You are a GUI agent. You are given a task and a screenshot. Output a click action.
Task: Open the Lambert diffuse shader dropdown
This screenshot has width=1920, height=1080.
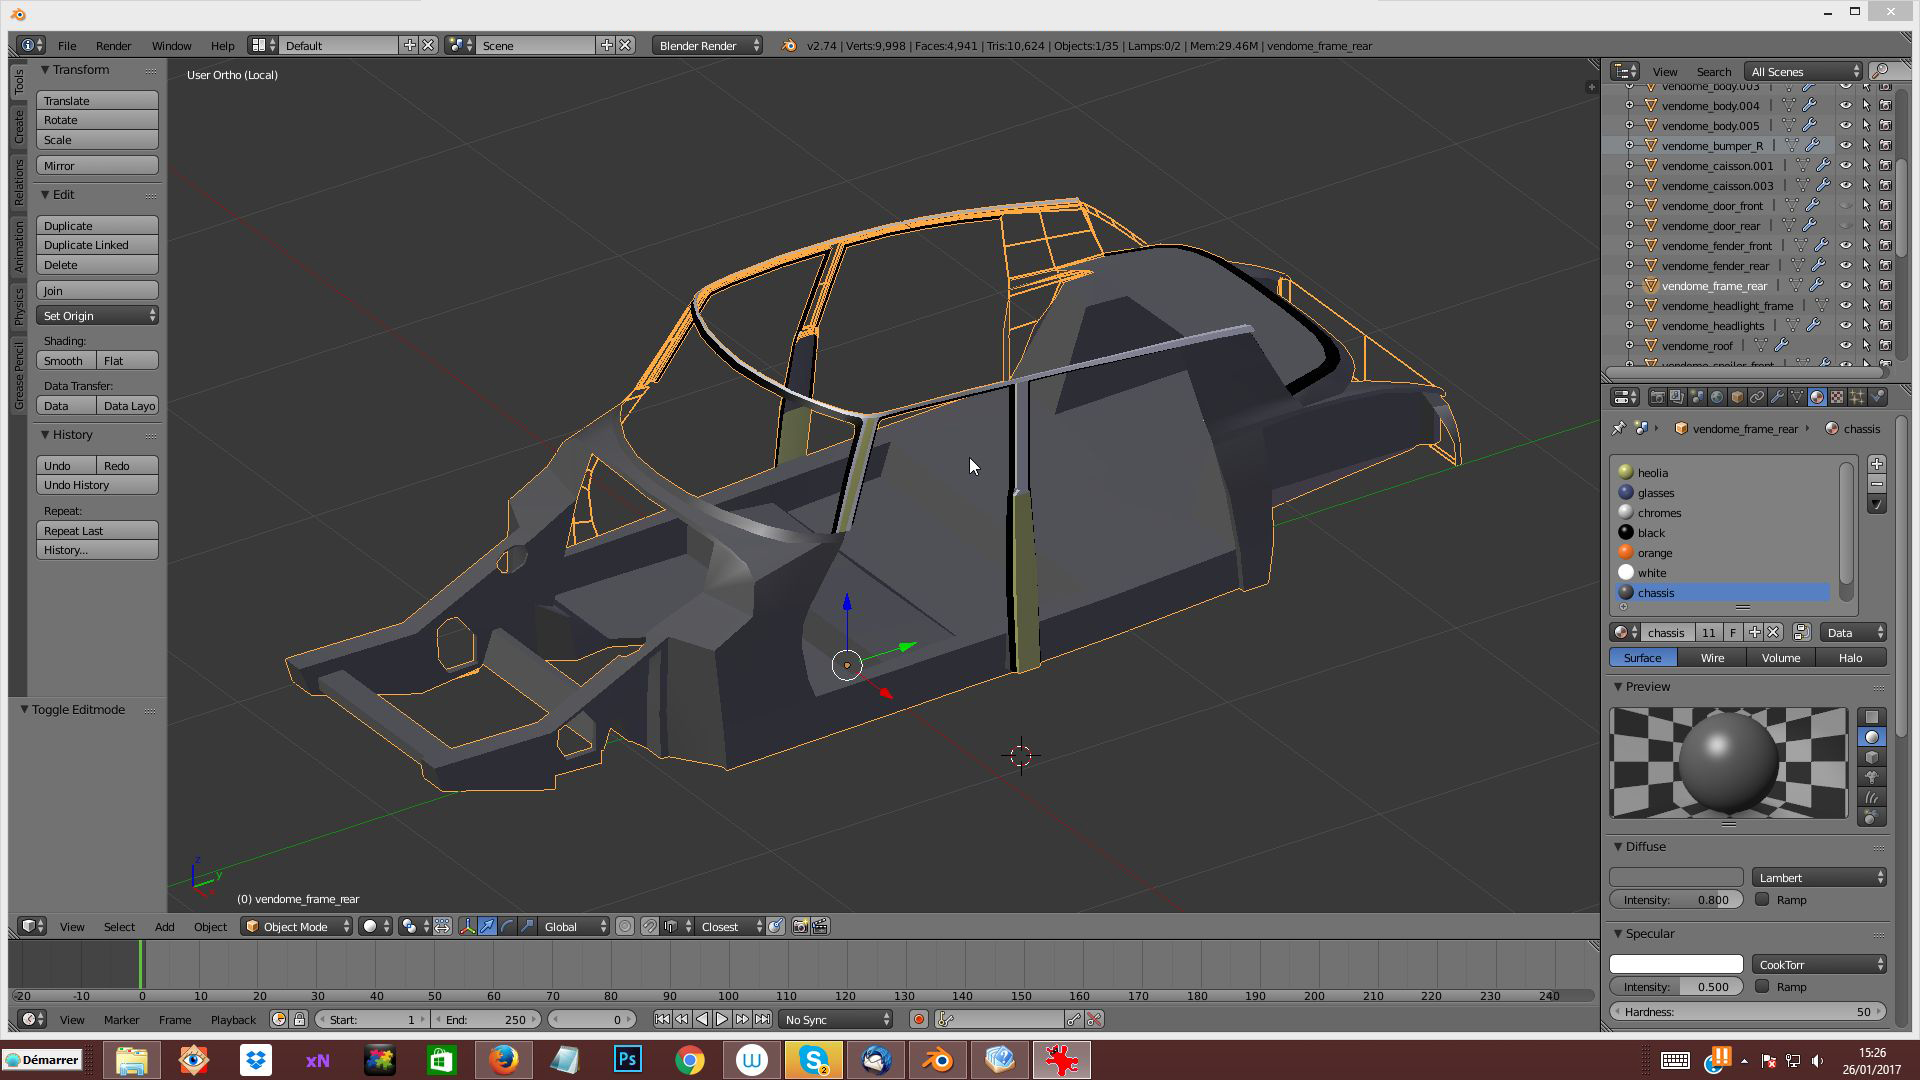pos(1818,877)
